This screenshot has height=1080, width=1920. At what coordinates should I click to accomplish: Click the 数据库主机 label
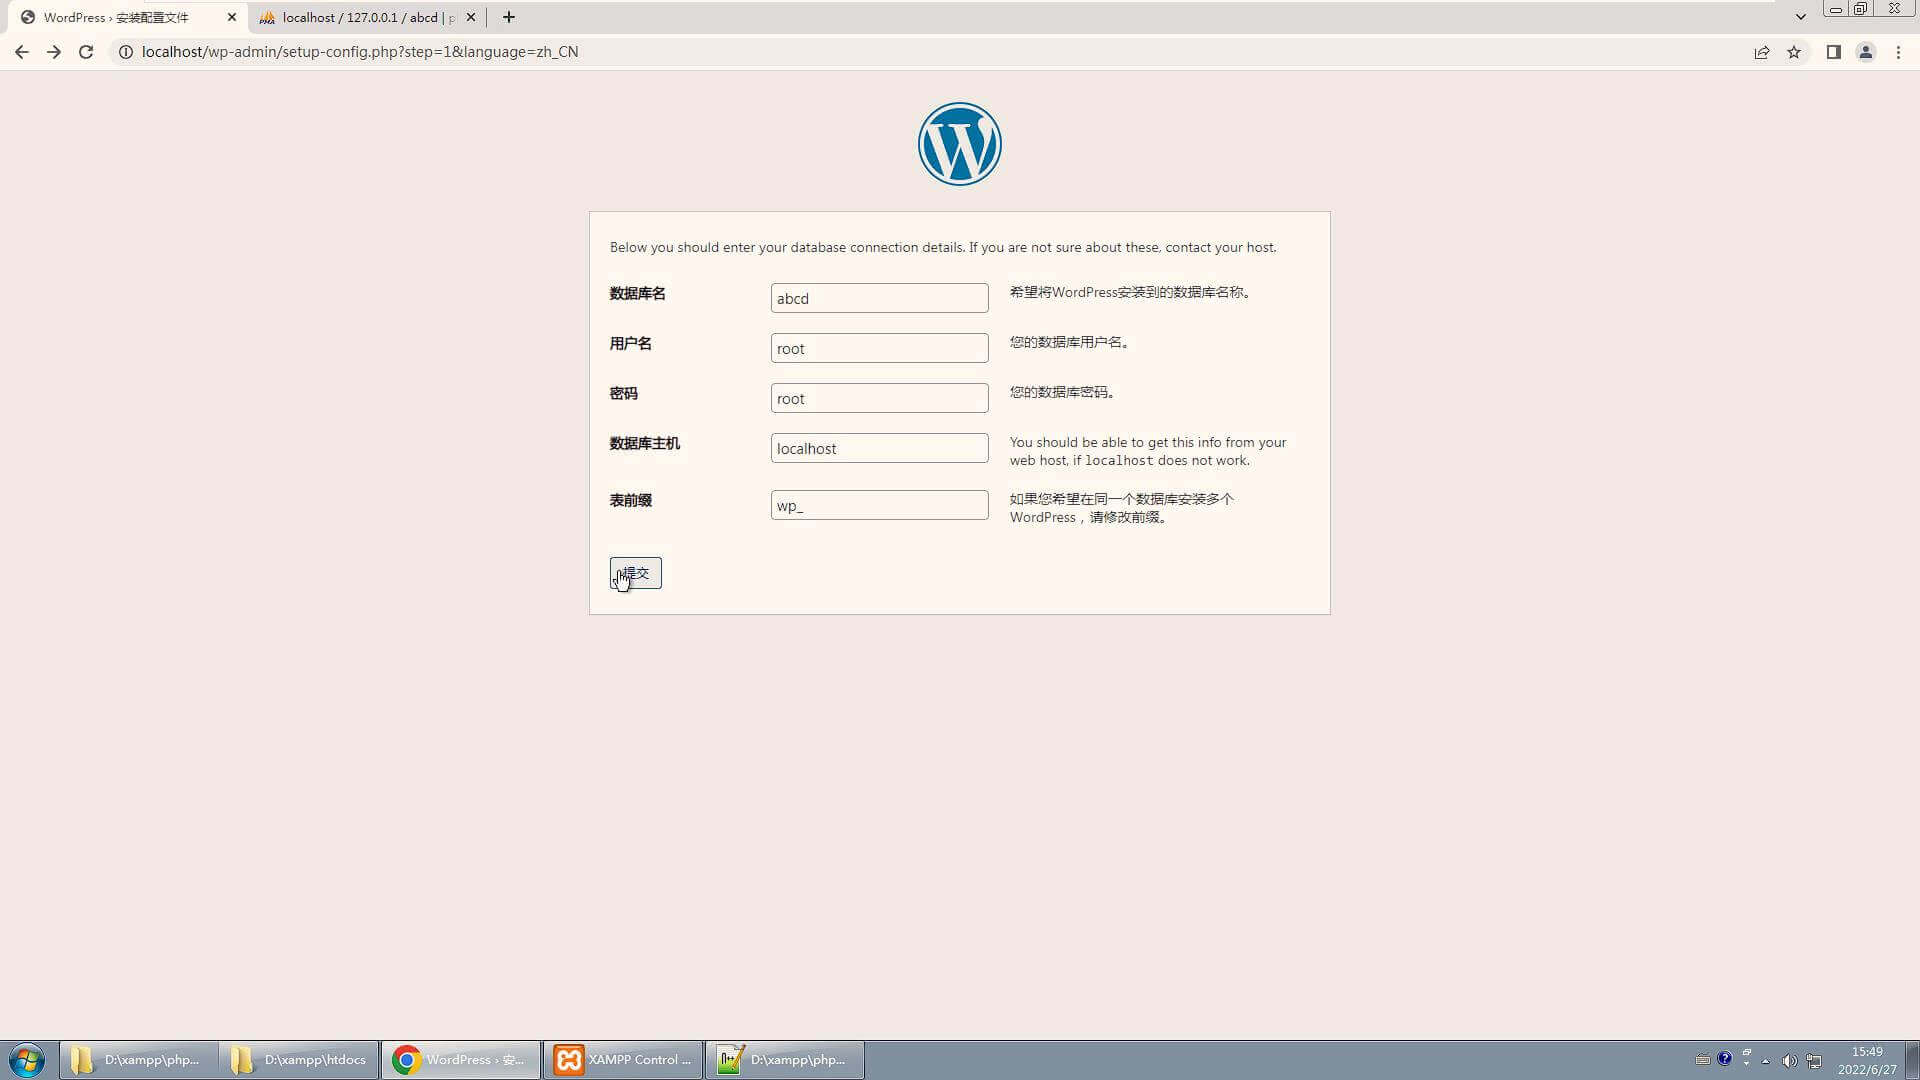pos(644,443)
